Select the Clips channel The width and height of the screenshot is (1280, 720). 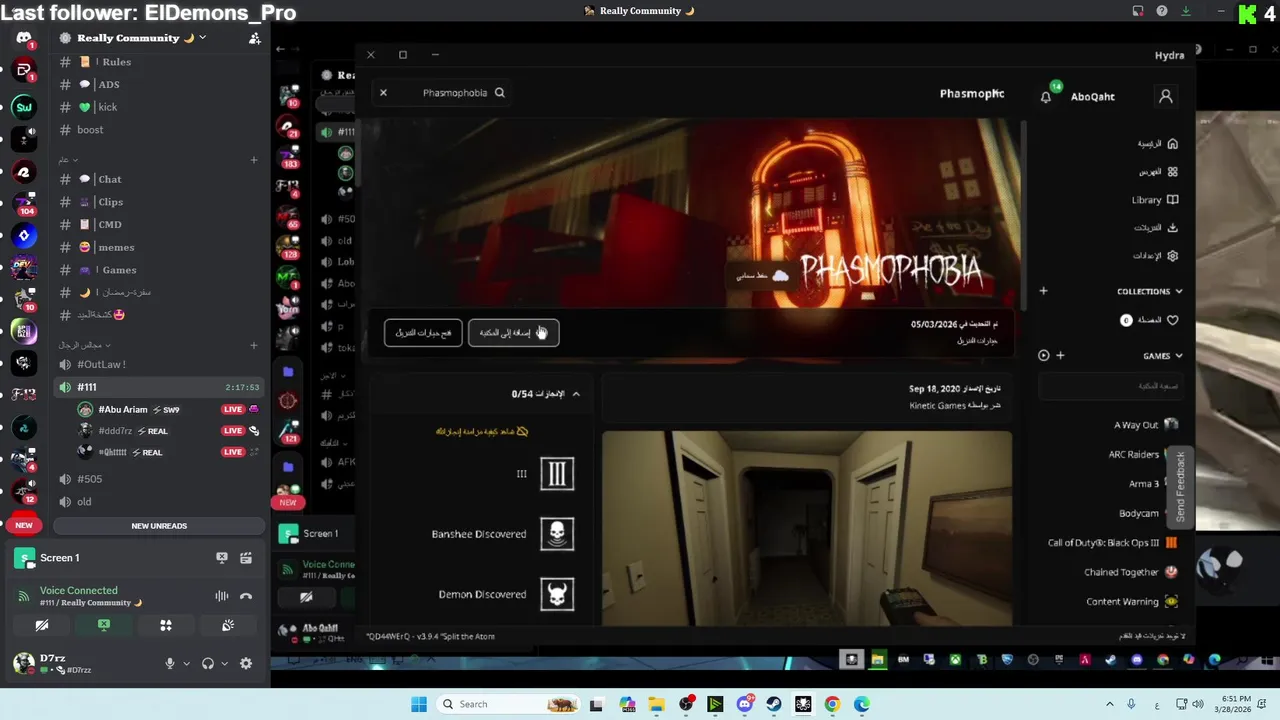click(158, 202)
